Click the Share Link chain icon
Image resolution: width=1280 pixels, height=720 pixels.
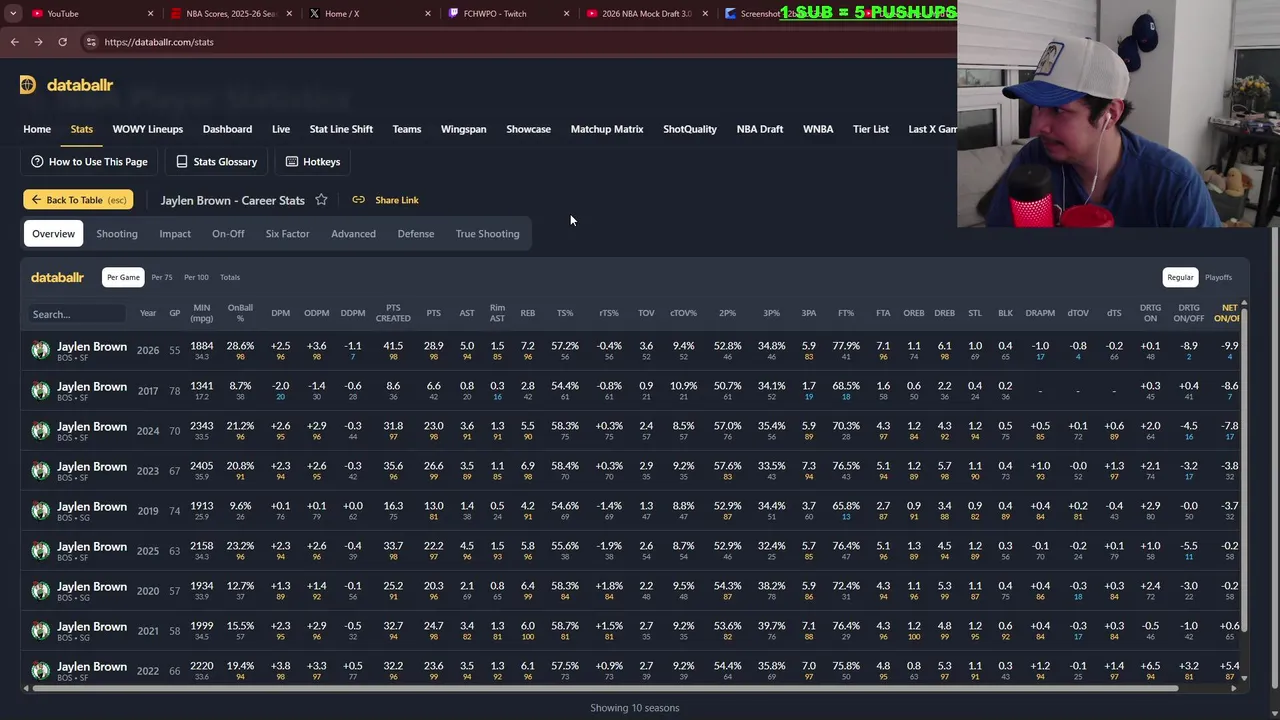point(358,200)
